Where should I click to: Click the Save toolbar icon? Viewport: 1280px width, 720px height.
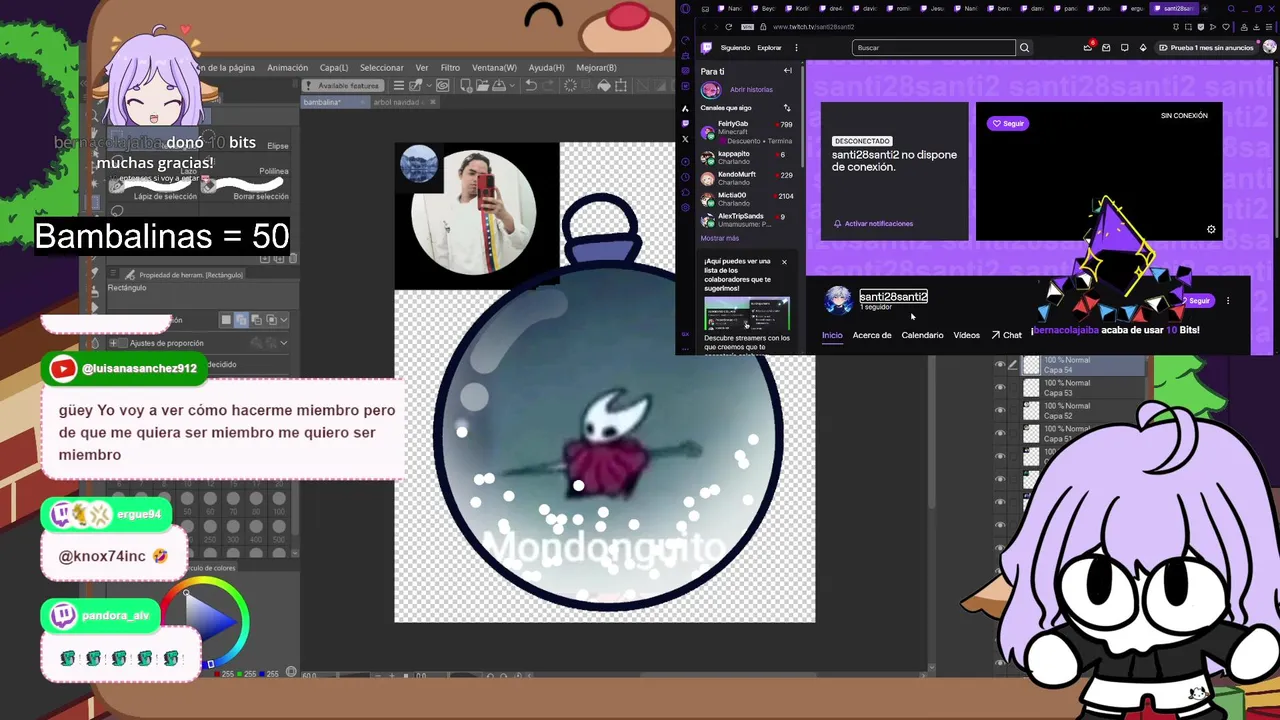click(x=499, y=86)
